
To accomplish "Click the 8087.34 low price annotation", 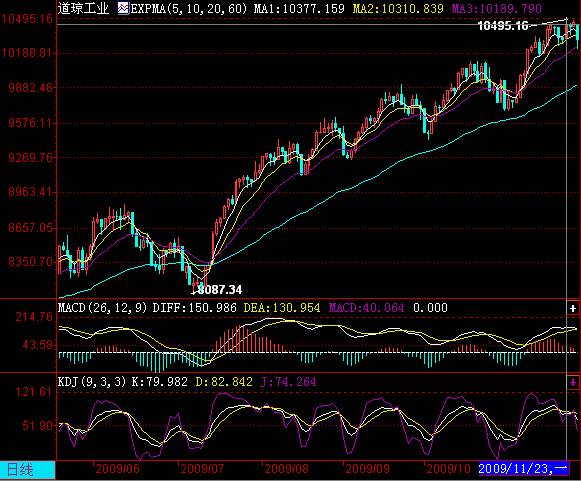I will pyautogui.click(x=220, y=290).
